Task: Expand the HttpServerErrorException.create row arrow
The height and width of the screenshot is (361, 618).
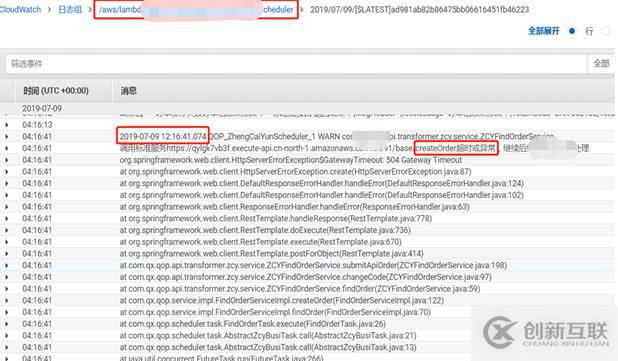Action: point(7,172)
